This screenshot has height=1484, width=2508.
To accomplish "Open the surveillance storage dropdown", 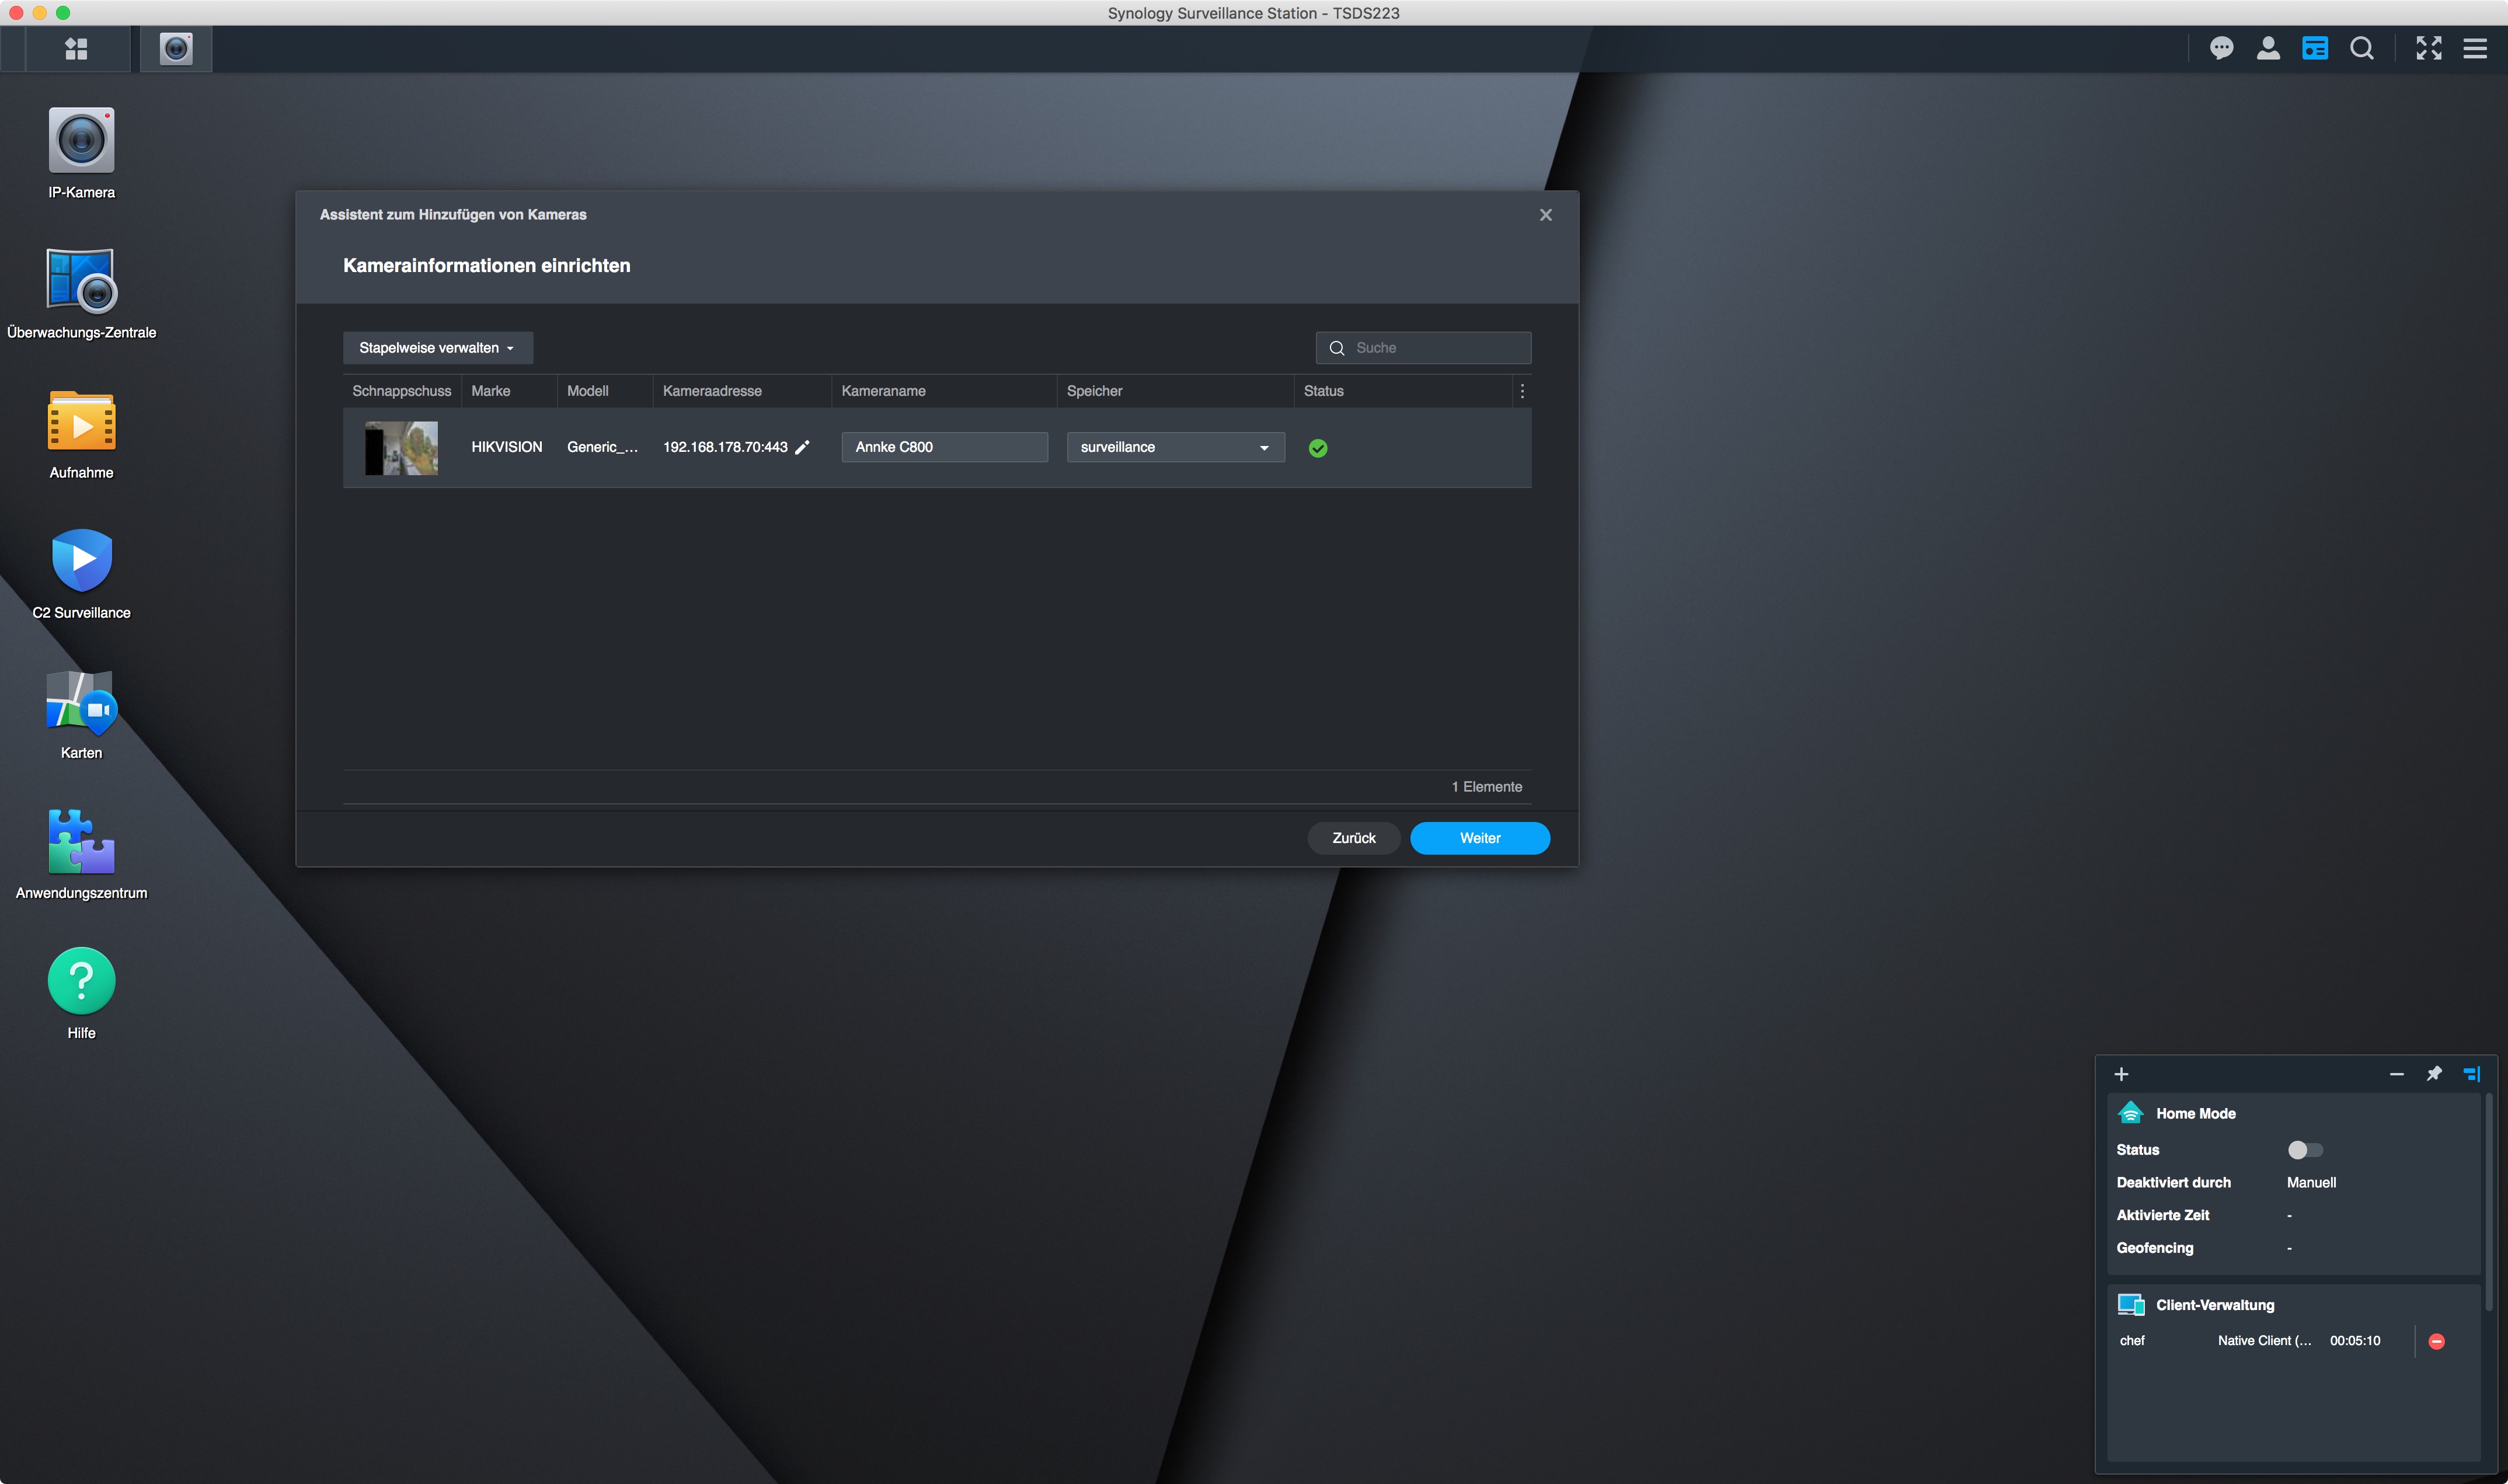I will (x=1175, y=447).
